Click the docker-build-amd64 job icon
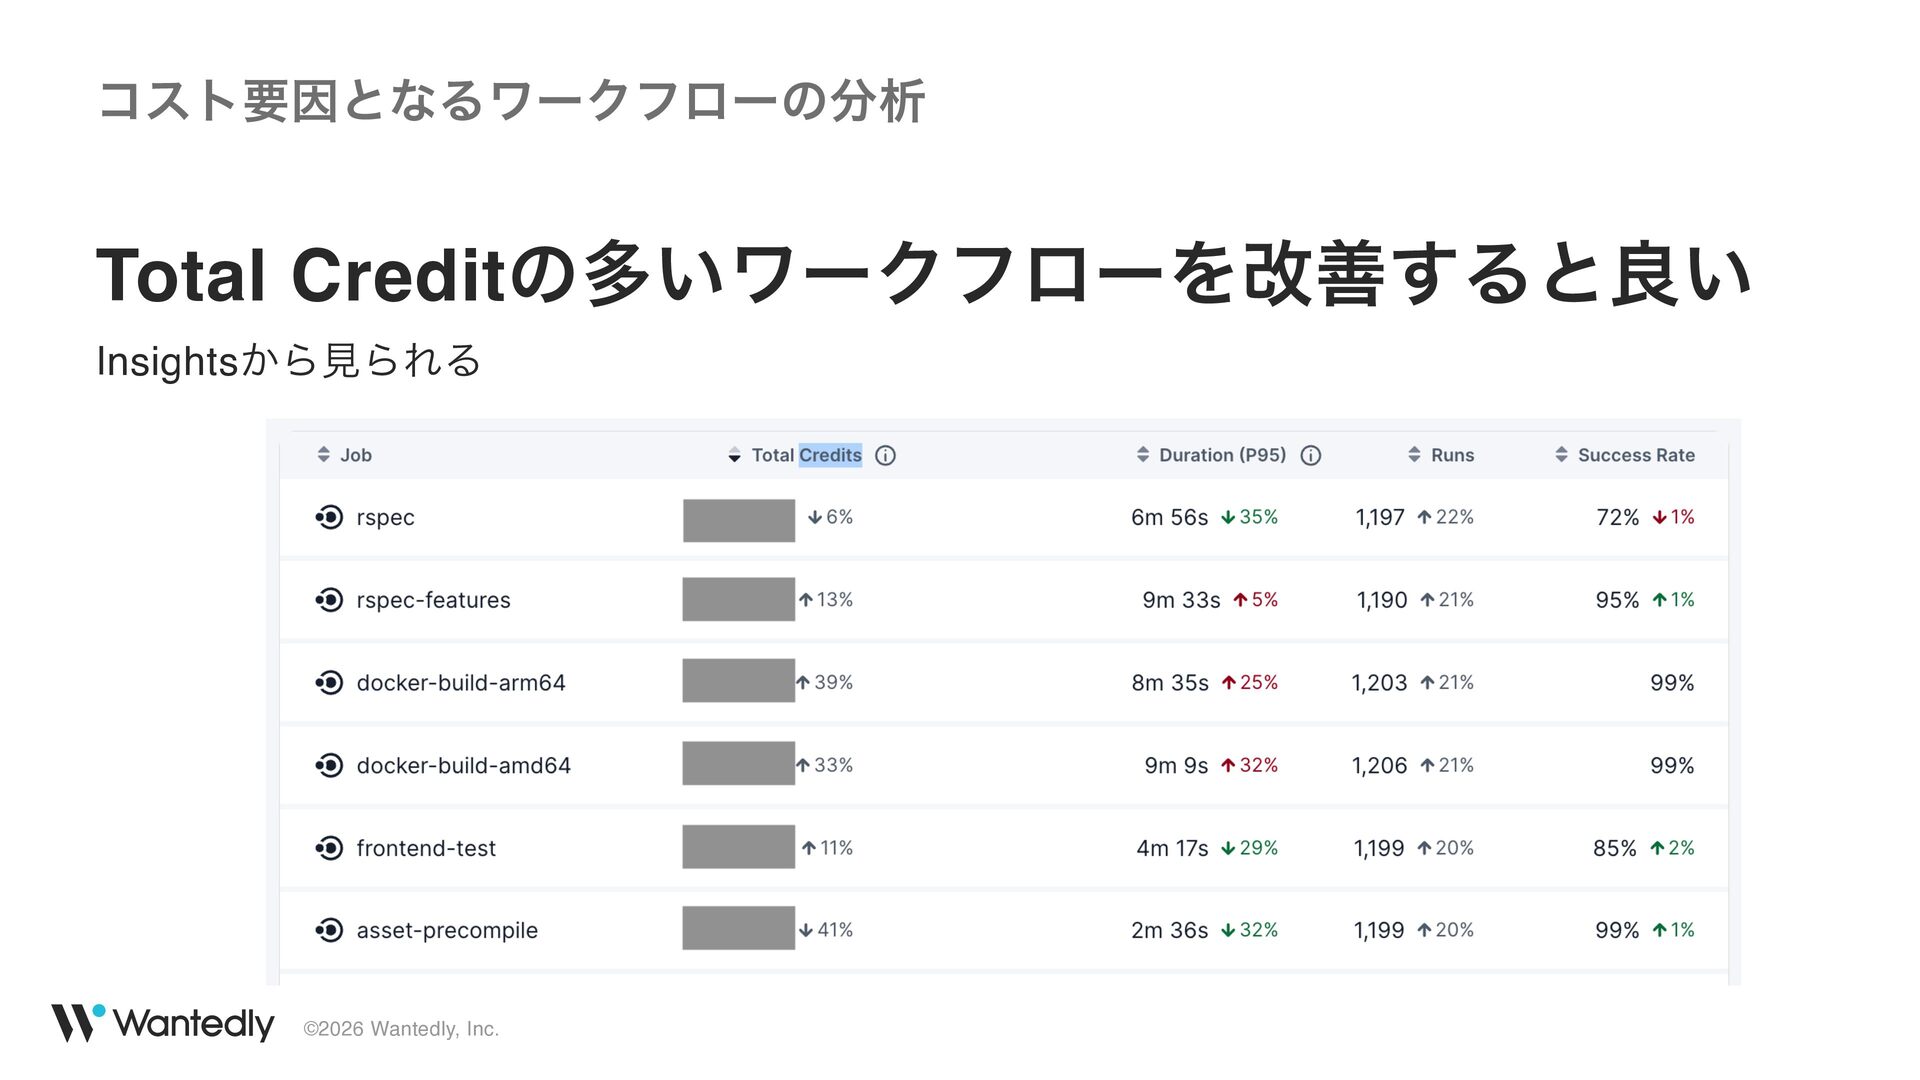Viewport: 1920px width, 1080px height. tap(329, 766)
